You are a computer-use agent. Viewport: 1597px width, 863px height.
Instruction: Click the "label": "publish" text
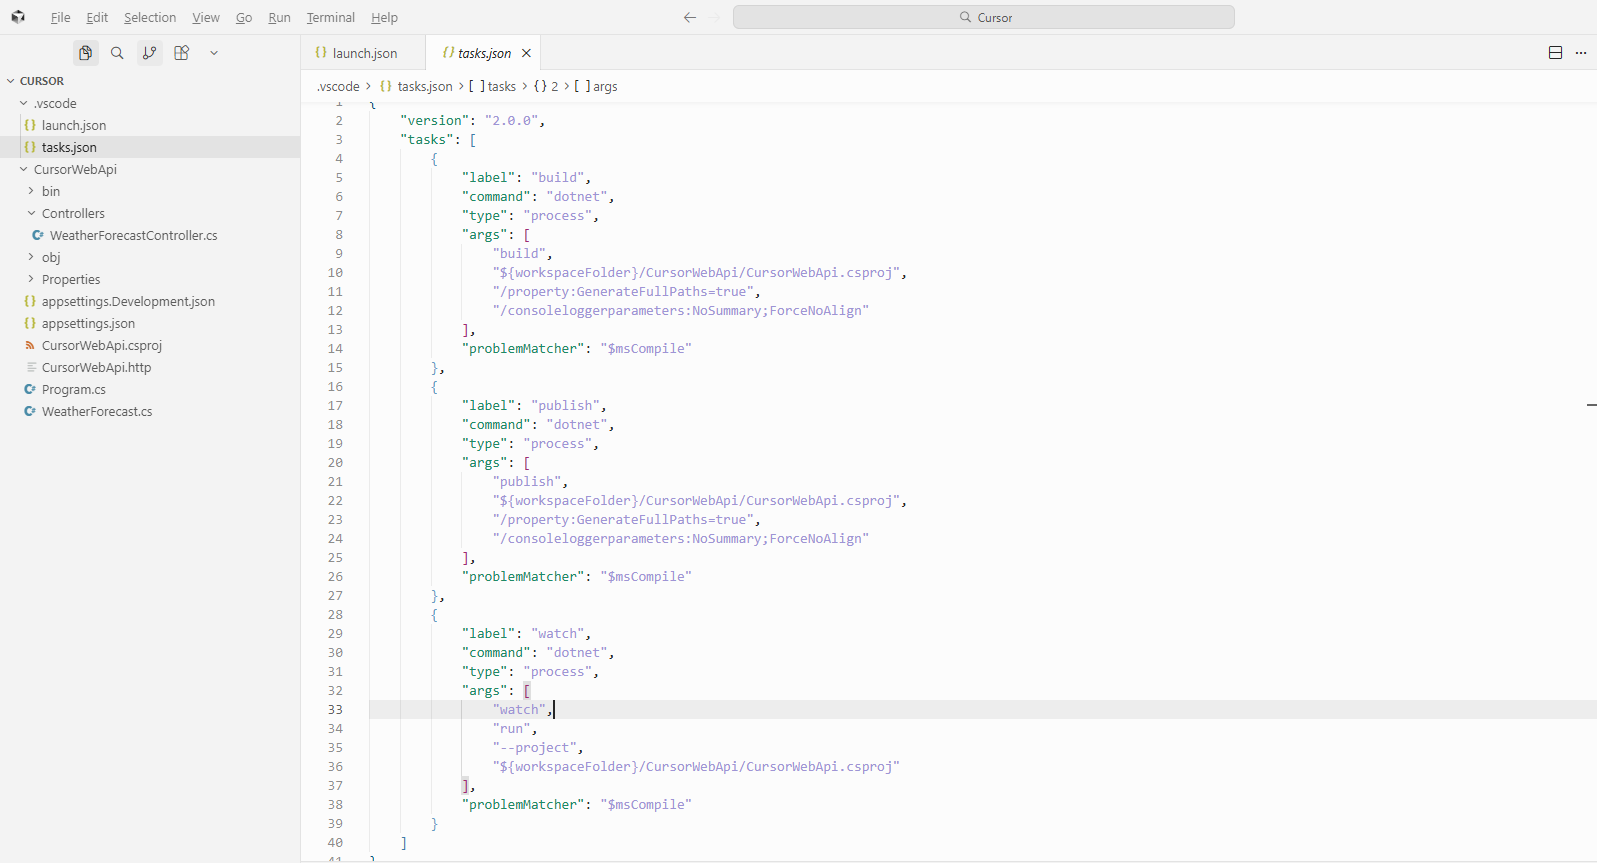(x=534, y=406)
